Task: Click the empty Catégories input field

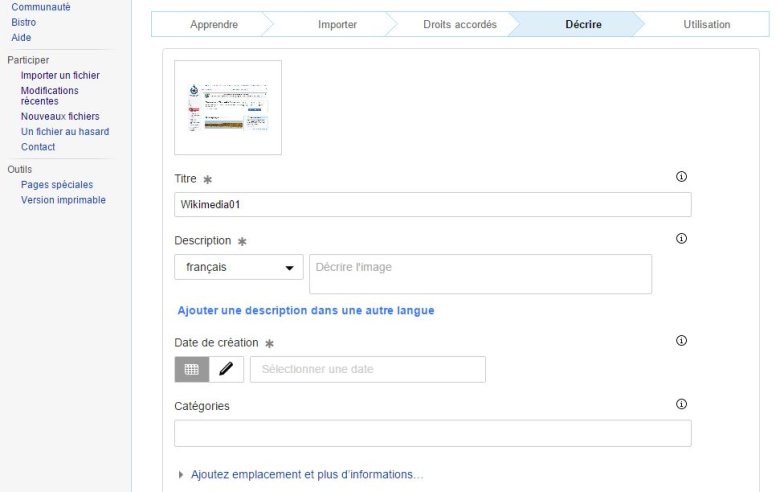Action: tap(433, 433)
